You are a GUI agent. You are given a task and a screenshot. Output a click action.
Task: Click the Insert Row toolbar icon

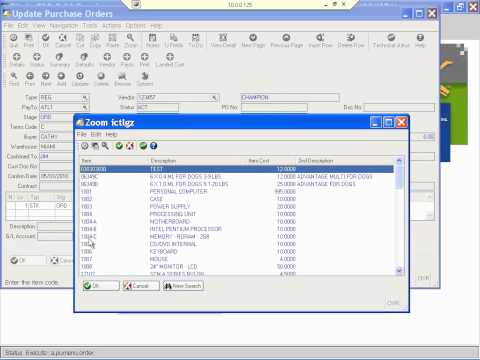320,38
